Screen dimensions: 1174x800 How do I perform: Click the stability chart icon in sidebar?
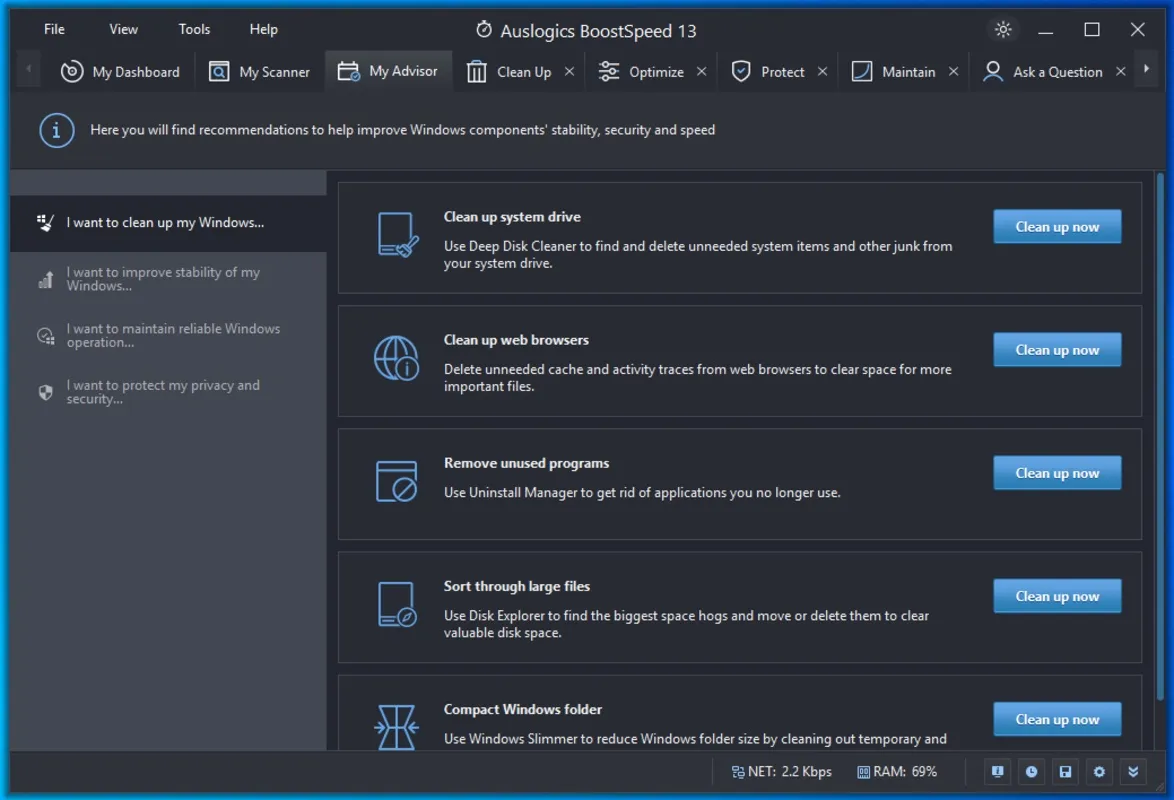click(x=45, y=279)
